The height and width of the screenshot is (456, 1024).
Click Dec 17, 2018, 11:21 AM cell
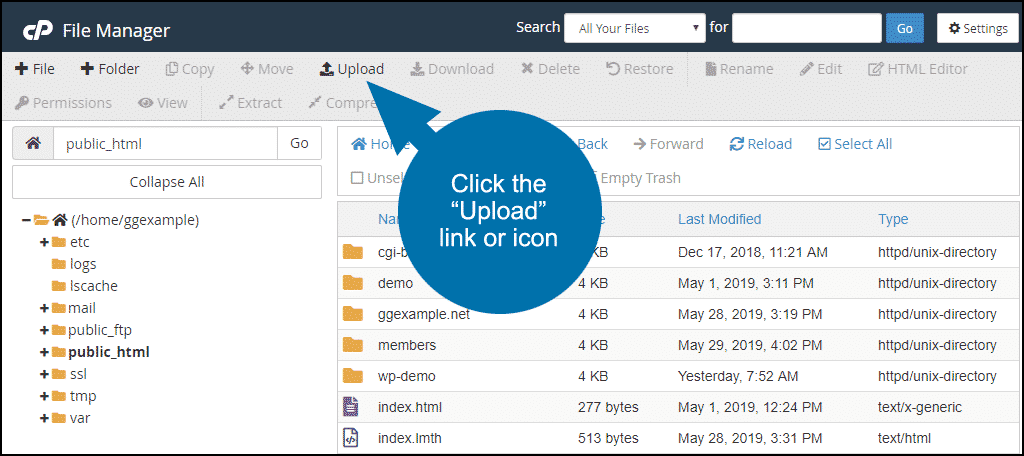[x=753, y=252]
